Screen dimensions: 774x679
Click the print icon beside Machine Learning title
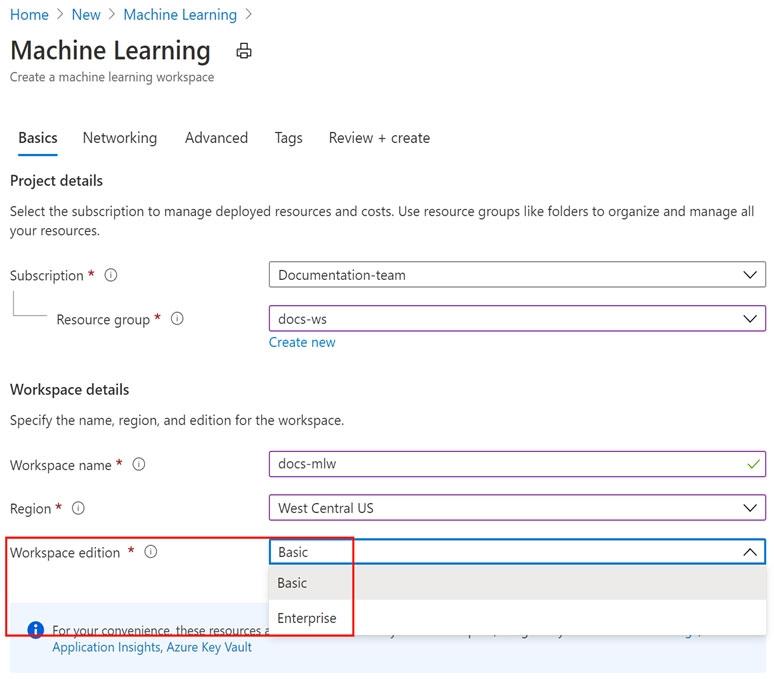click(244, 51)
